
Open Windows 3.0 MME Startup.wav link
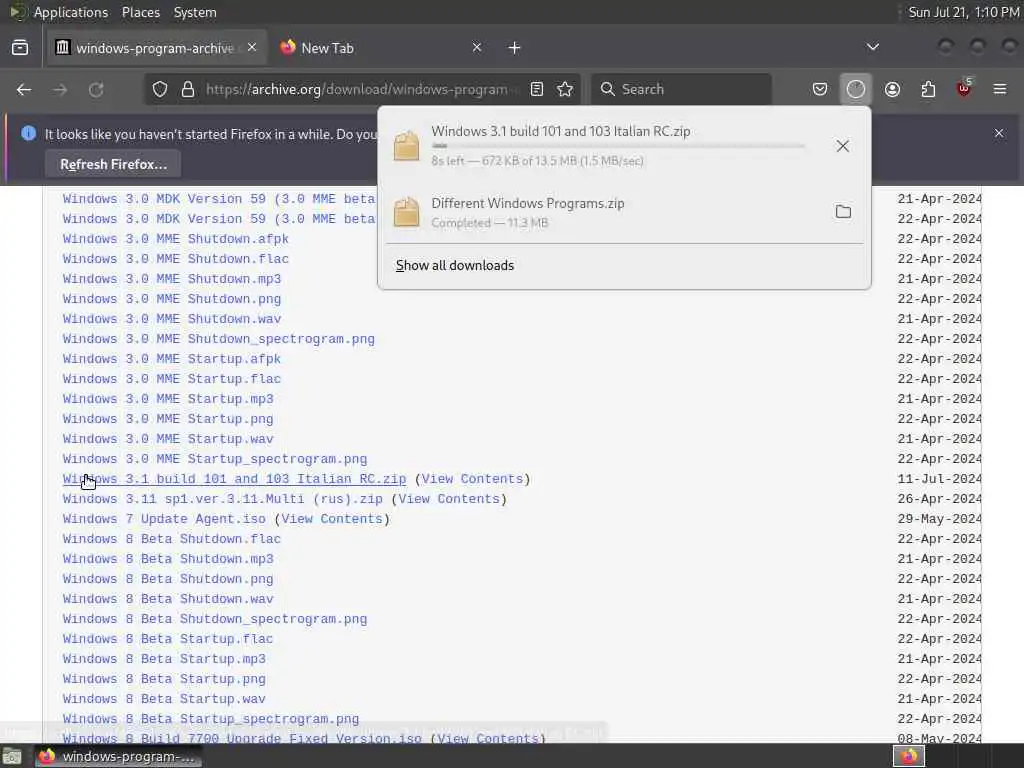(x=168, y=439)
